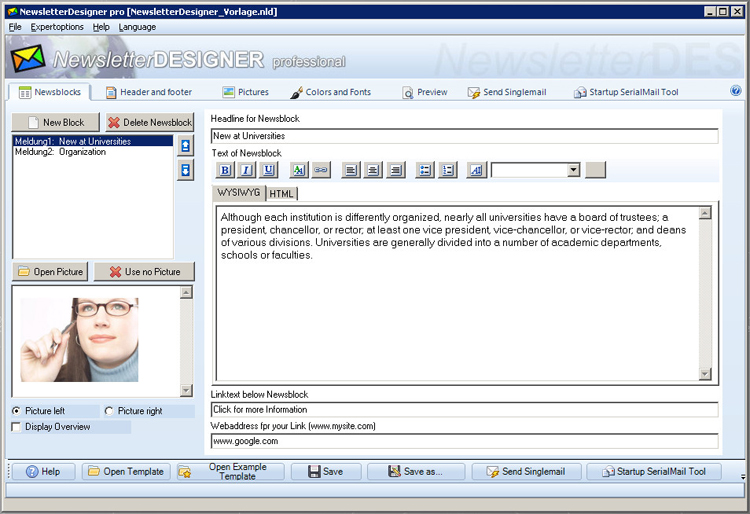The image size is (750, 514).
Task: Click the Linktext below Newsblock field
Action: coord(464,409)
